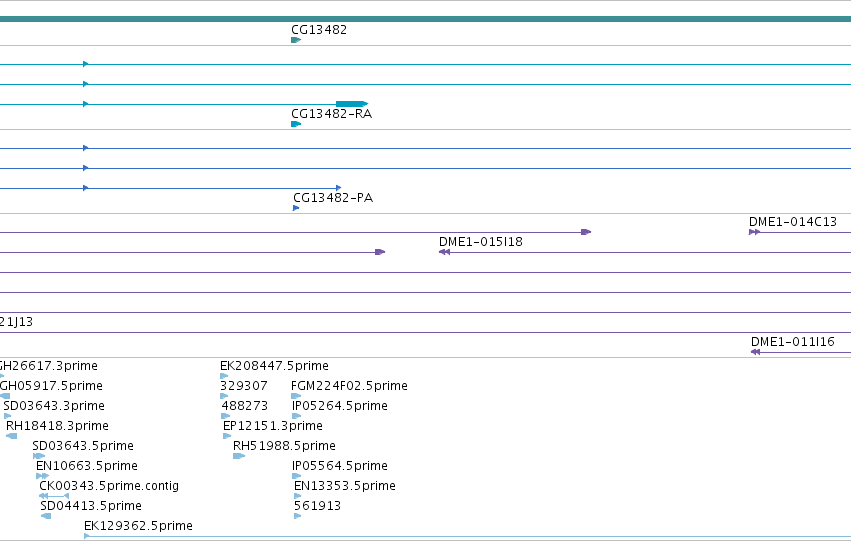Click the RH18418.3prime label
Viewport: 851px width, 541px height.
[x=58, y=426]
